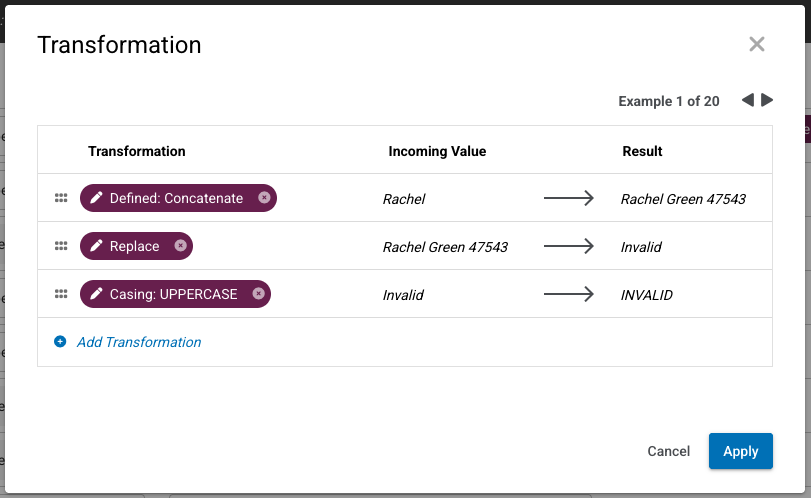Open the Replace pill label
Screen dimensions: 811x498
(x=135, y=246)
